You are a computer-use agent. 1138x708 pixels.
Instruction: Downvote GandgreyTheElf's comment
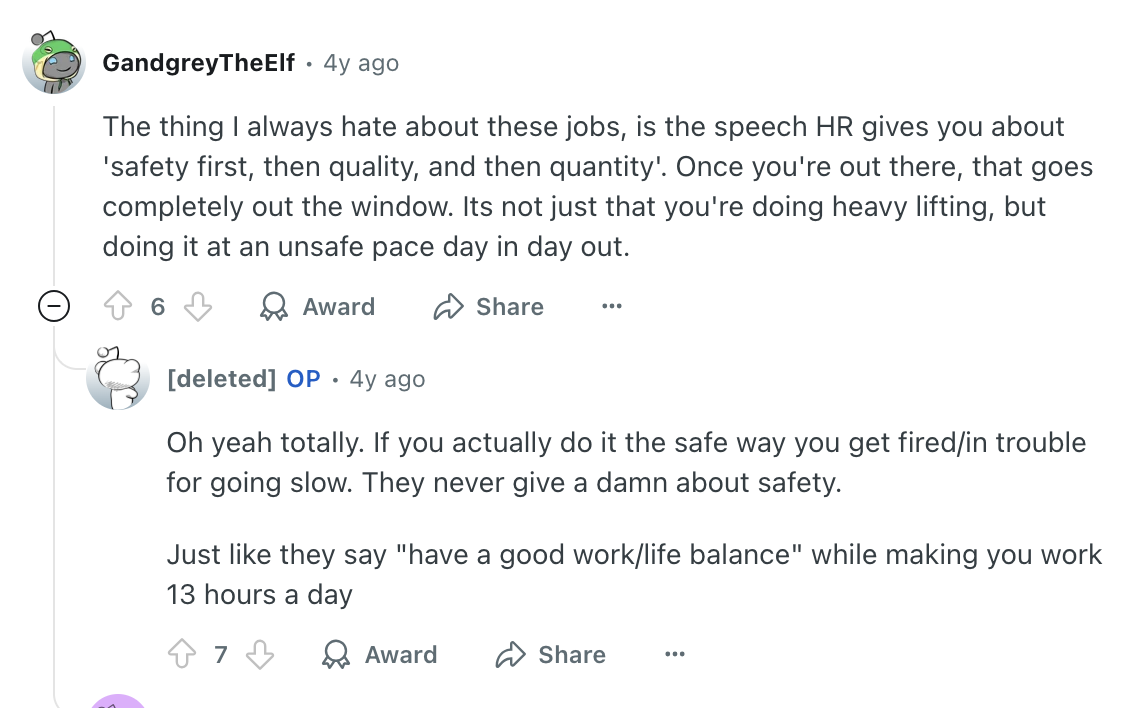click(199, 307)
